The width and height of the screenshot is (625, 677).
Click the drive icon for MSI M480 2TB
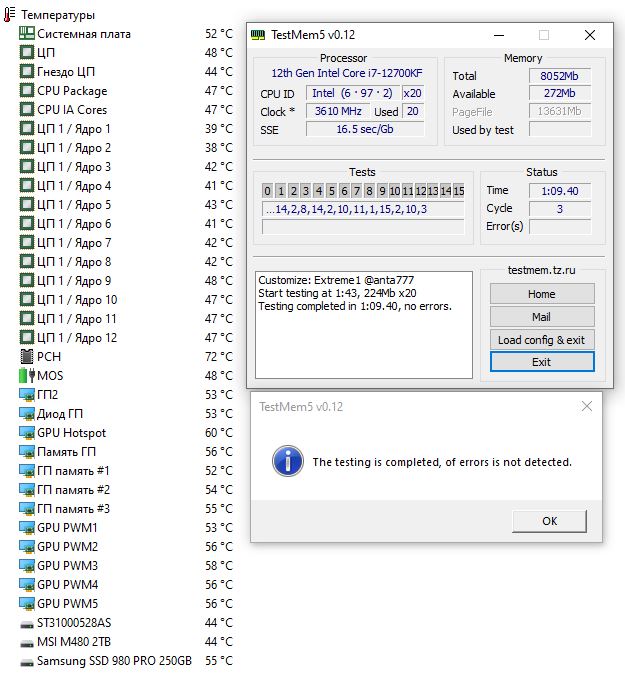click(27, 643)
